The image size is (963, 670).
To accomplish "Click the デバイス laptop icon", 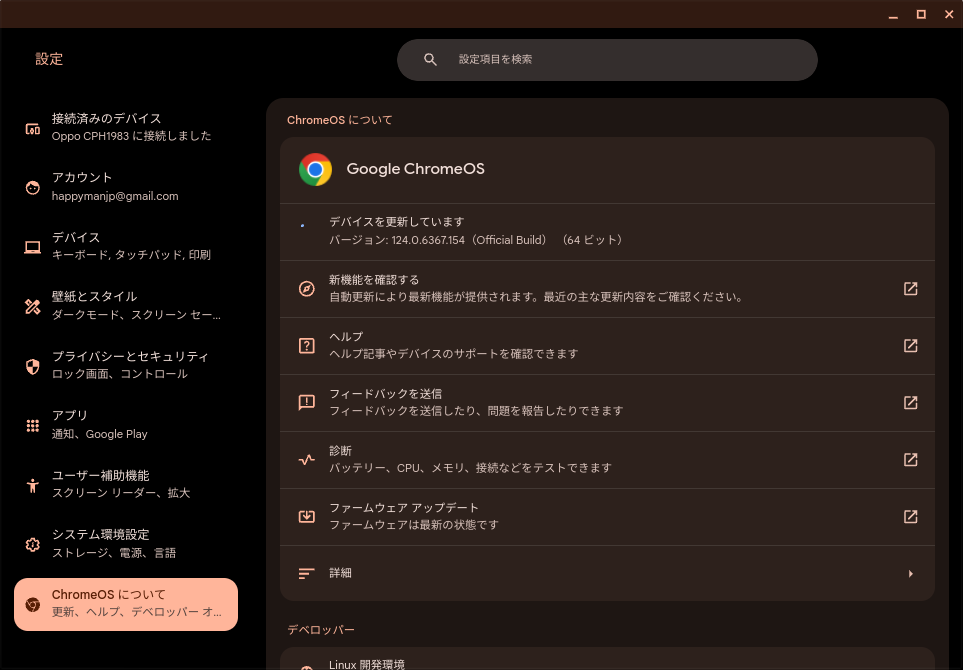I will [33, 247].
